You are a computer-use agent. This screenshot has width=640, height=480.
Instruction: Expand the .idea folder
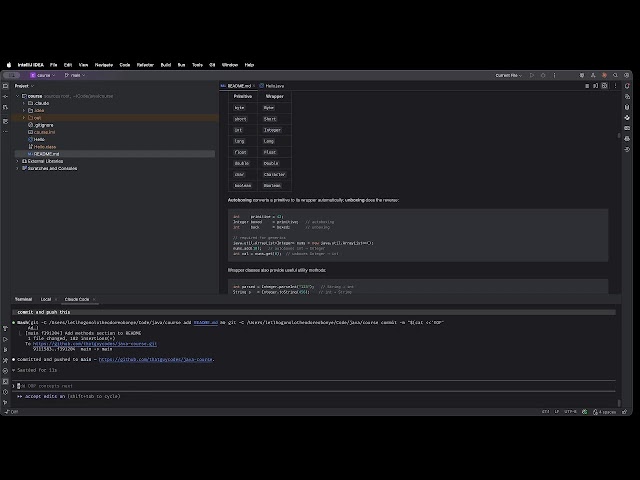coord(24,111)
